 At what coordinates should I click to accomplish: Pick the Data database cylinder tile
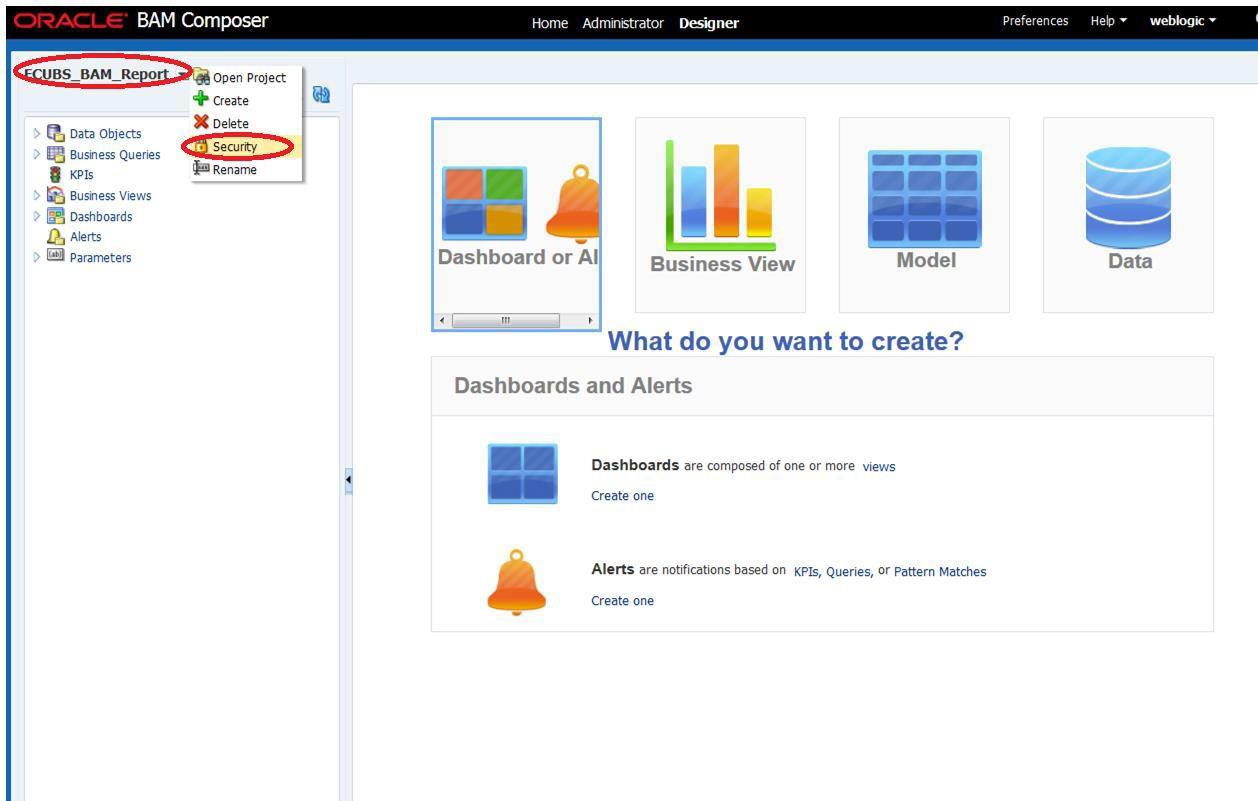[1128, 214]
